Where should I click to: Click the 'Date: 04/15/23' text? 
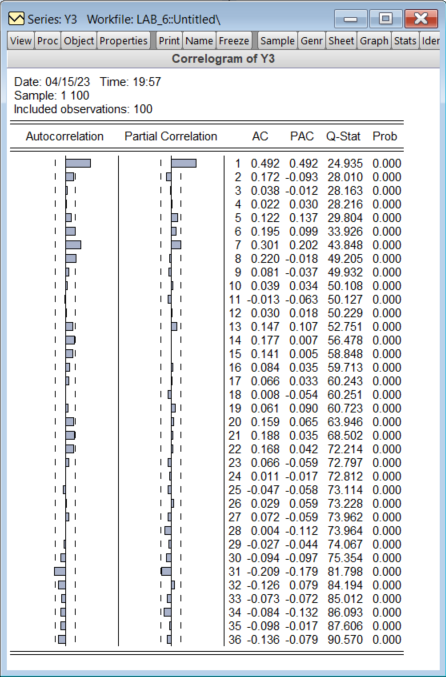point(52,82)
